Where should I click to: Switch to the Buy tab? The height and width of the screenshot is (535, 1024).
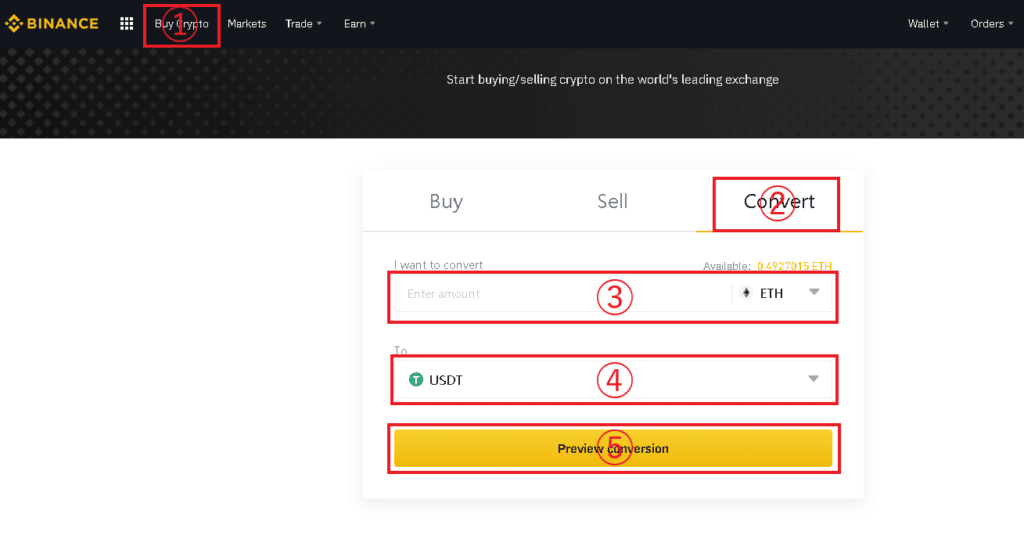(x=446, y=201)
